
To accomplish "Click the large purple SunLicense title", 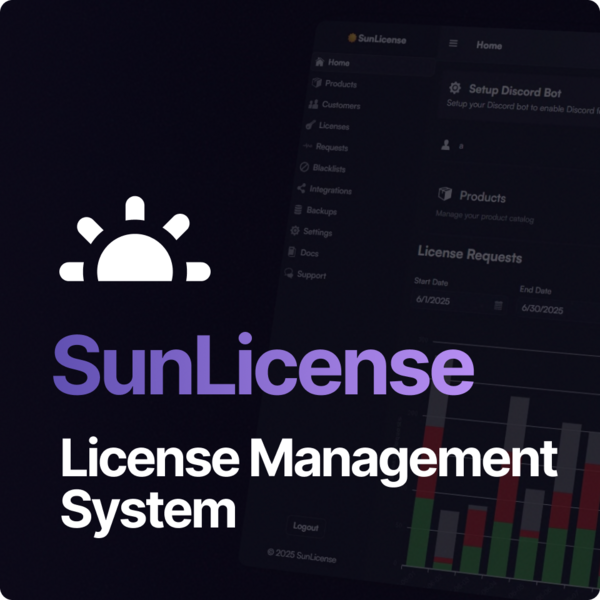I will 264,364.
